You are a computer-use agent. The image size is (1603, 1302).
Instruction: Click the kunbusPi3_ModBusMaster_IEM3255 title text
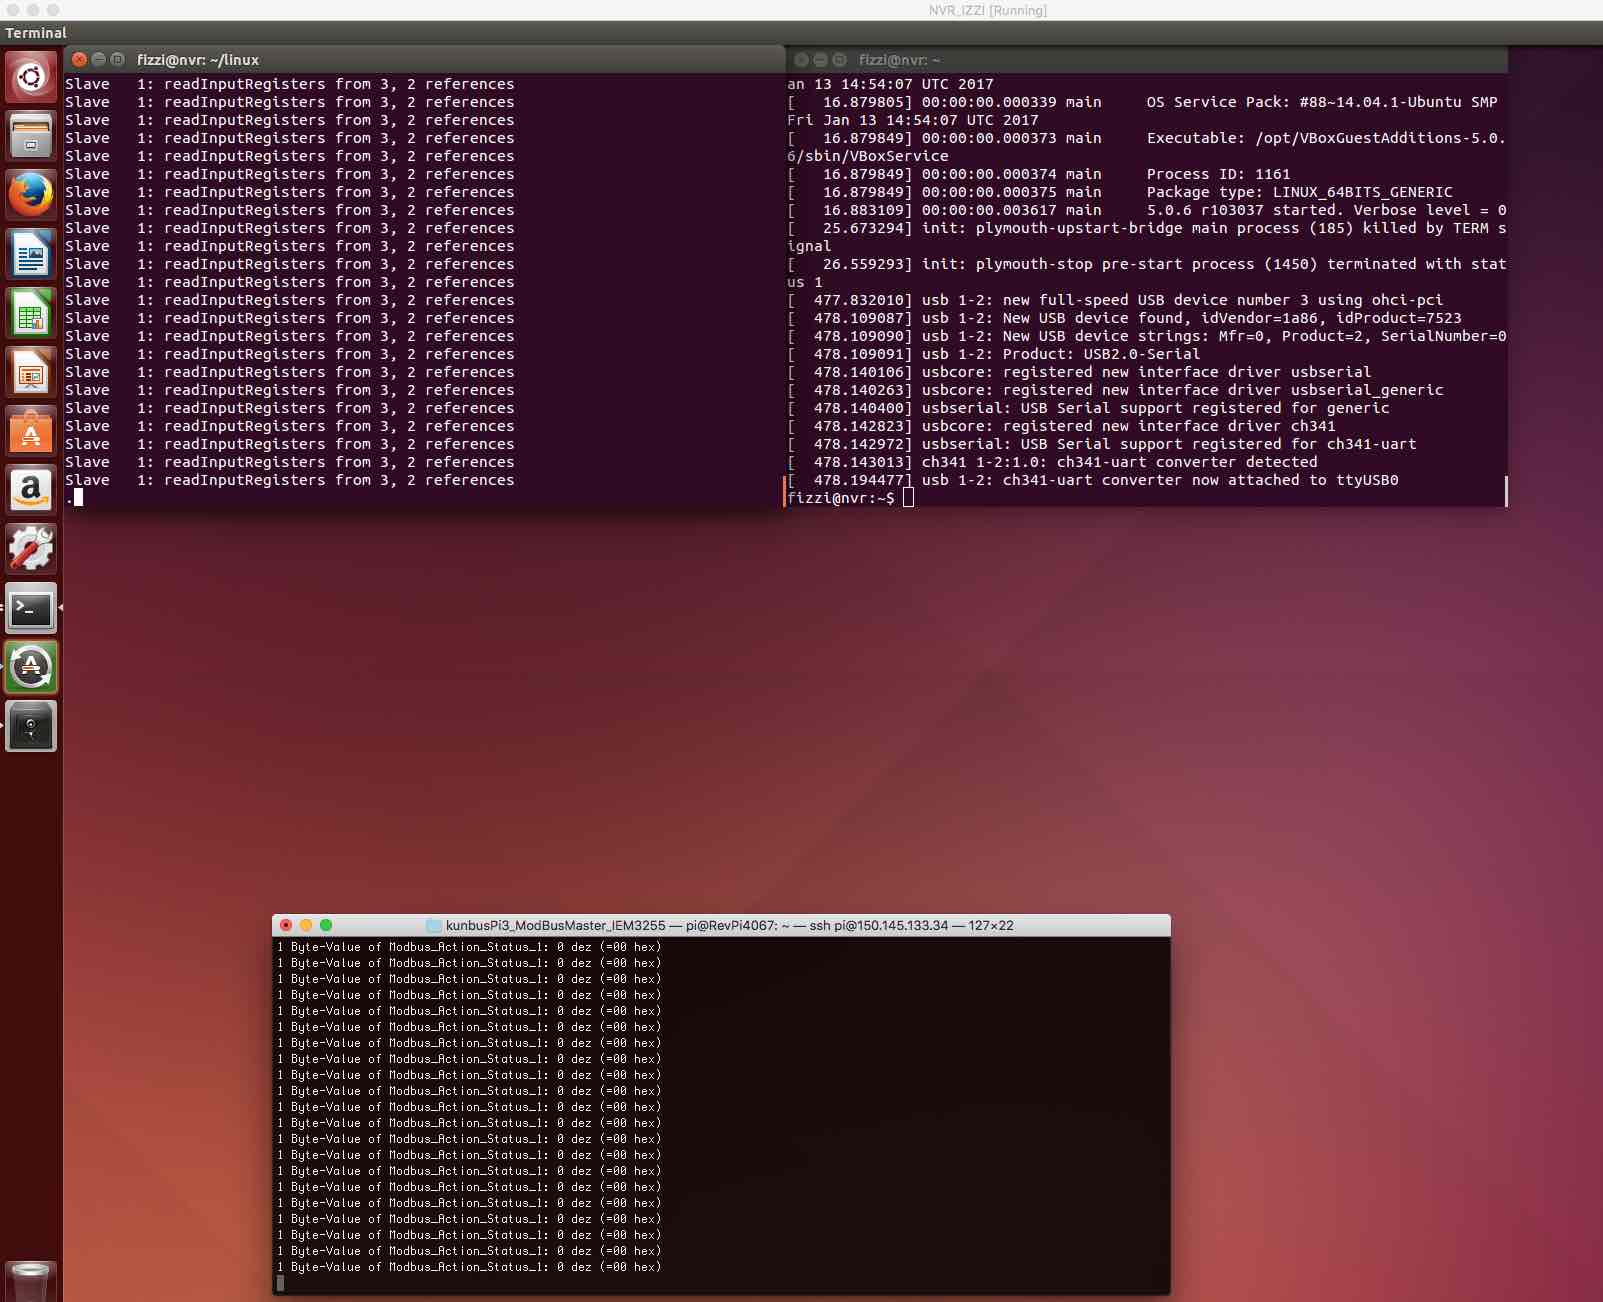point(556,925)
